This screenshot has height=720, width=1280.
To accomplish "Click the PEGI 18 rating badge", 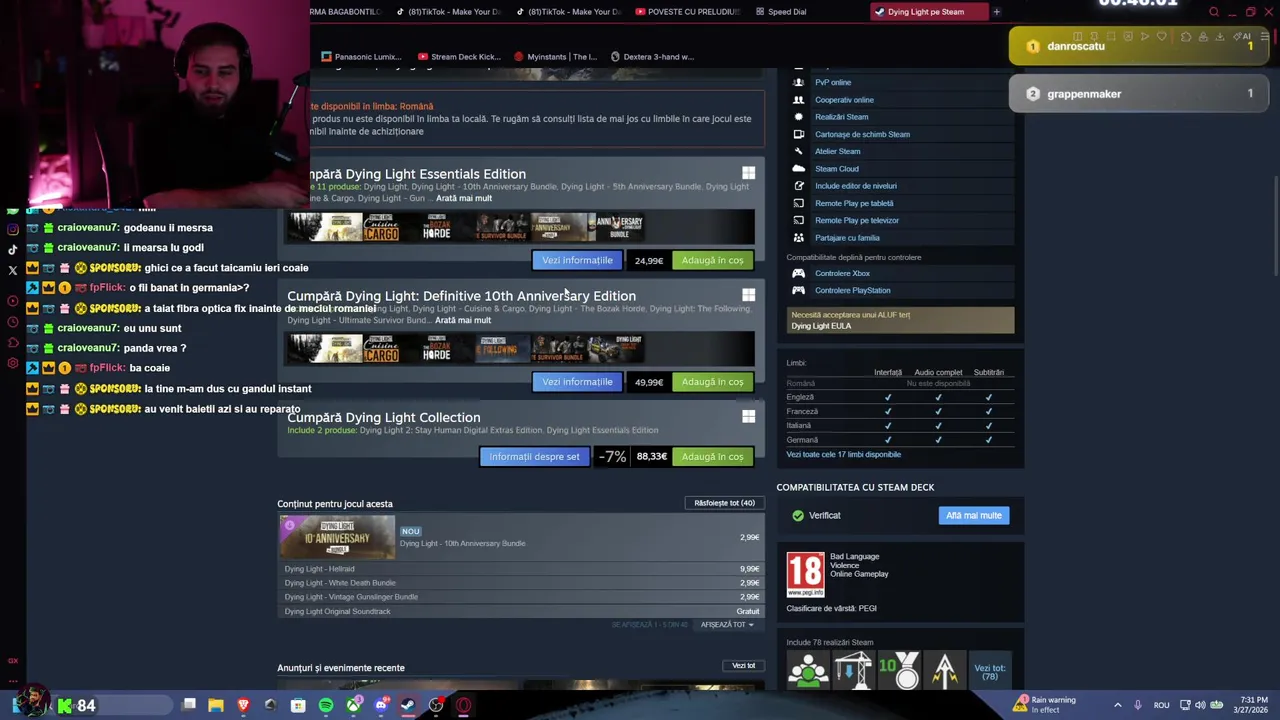I will [805, 574].
